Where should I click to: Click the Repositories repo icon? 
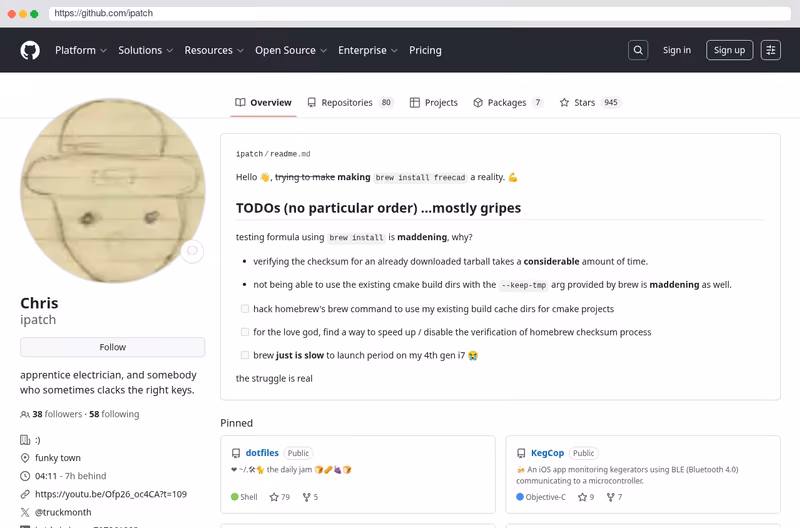[x=311, y=103]
